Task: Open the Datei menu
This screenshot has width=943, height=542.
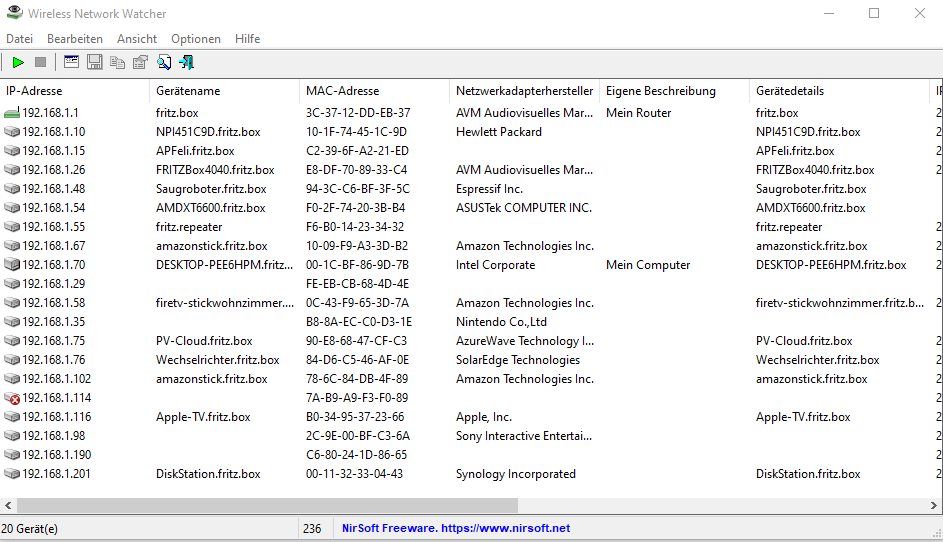Action: 19,39
